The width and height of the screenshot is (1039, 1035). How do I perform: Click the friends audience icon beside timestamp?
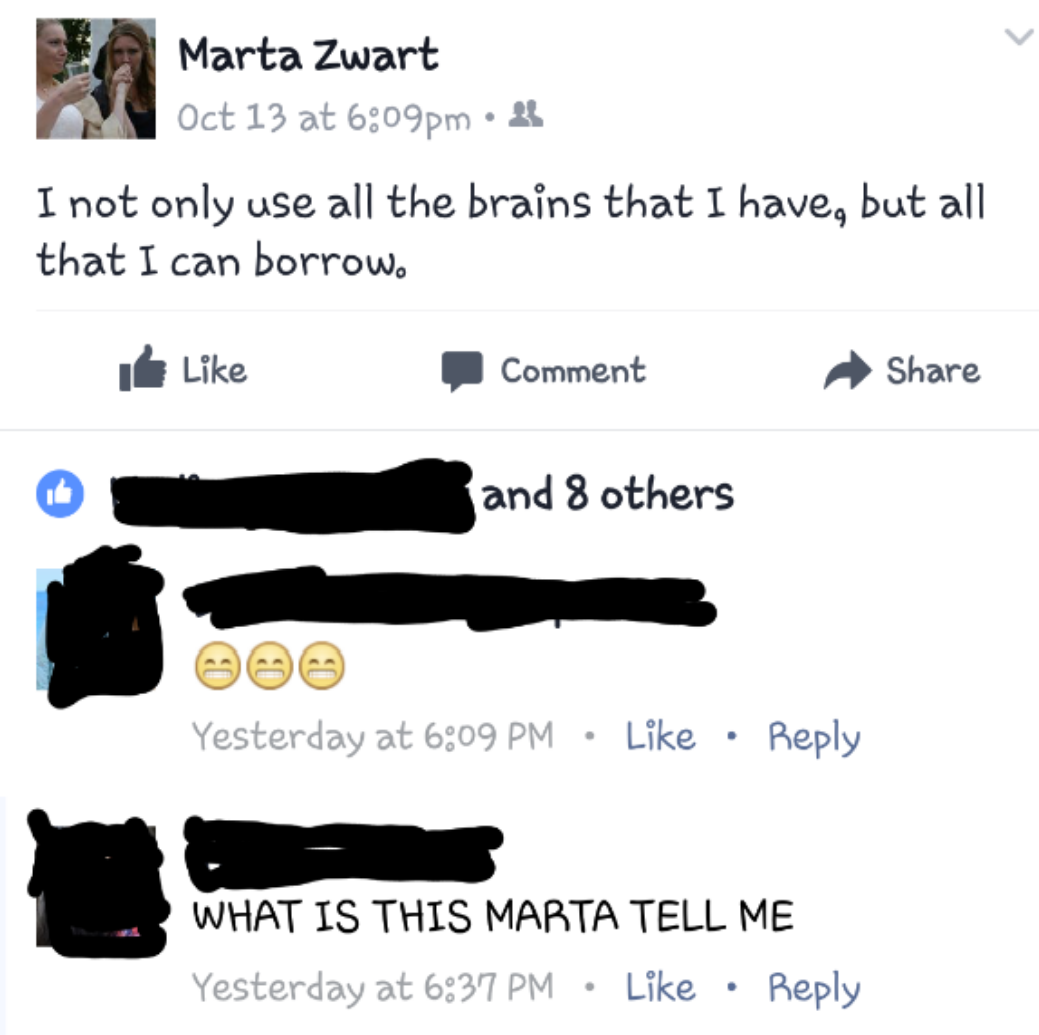(525, 114)
